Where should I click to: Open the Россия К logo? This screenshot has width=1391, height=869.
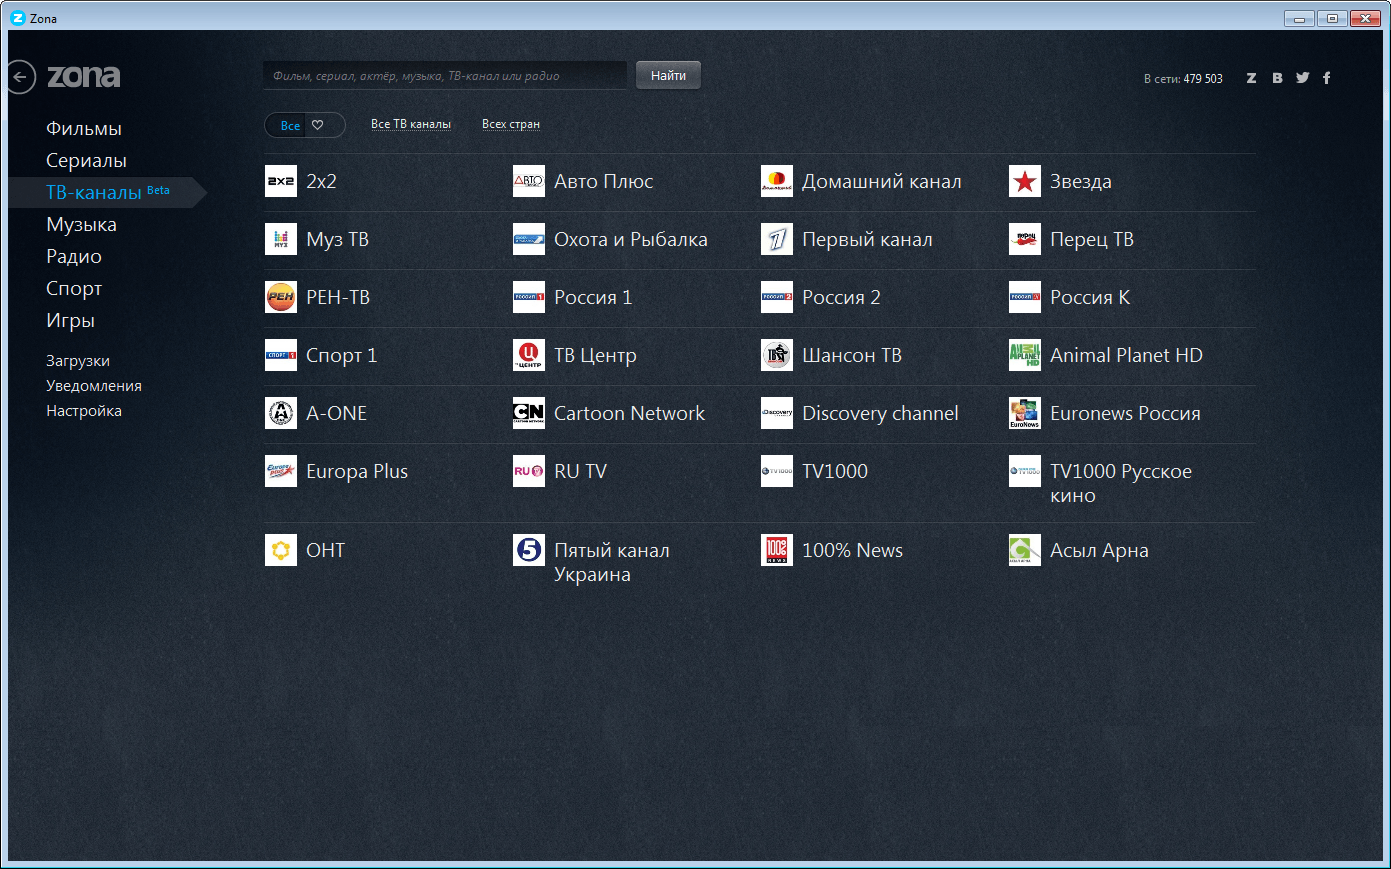pyautogui.click(x=1025, y=297)
